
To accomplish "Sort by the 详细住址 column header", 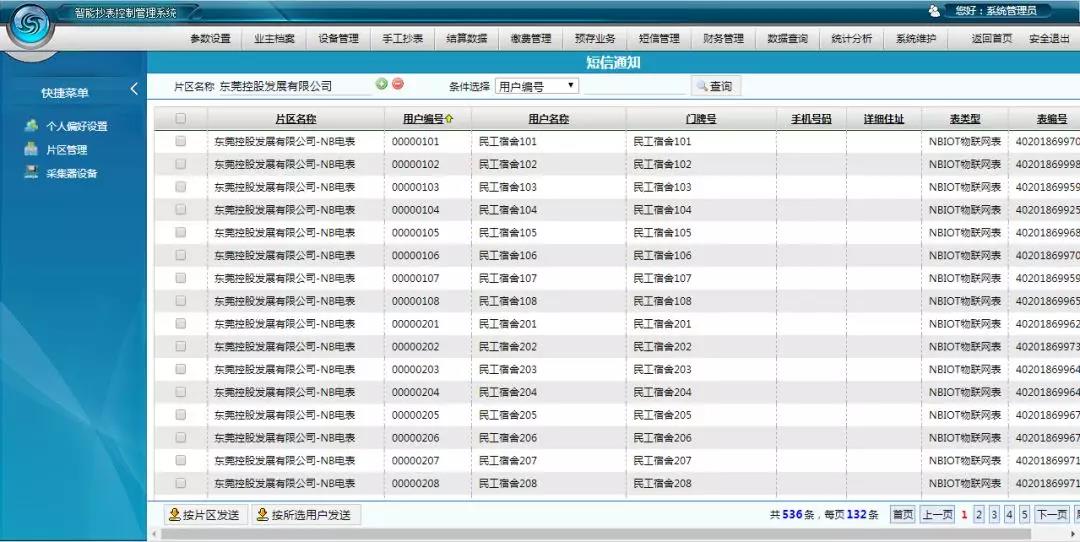I will pyautogui.click(x=884, y=119).
